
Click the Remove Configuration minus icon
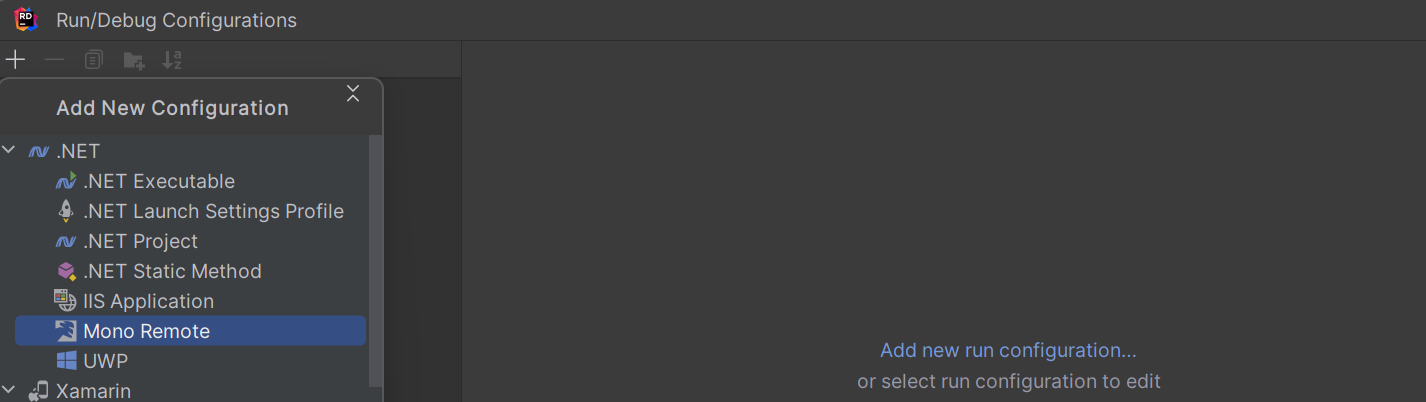54,60
